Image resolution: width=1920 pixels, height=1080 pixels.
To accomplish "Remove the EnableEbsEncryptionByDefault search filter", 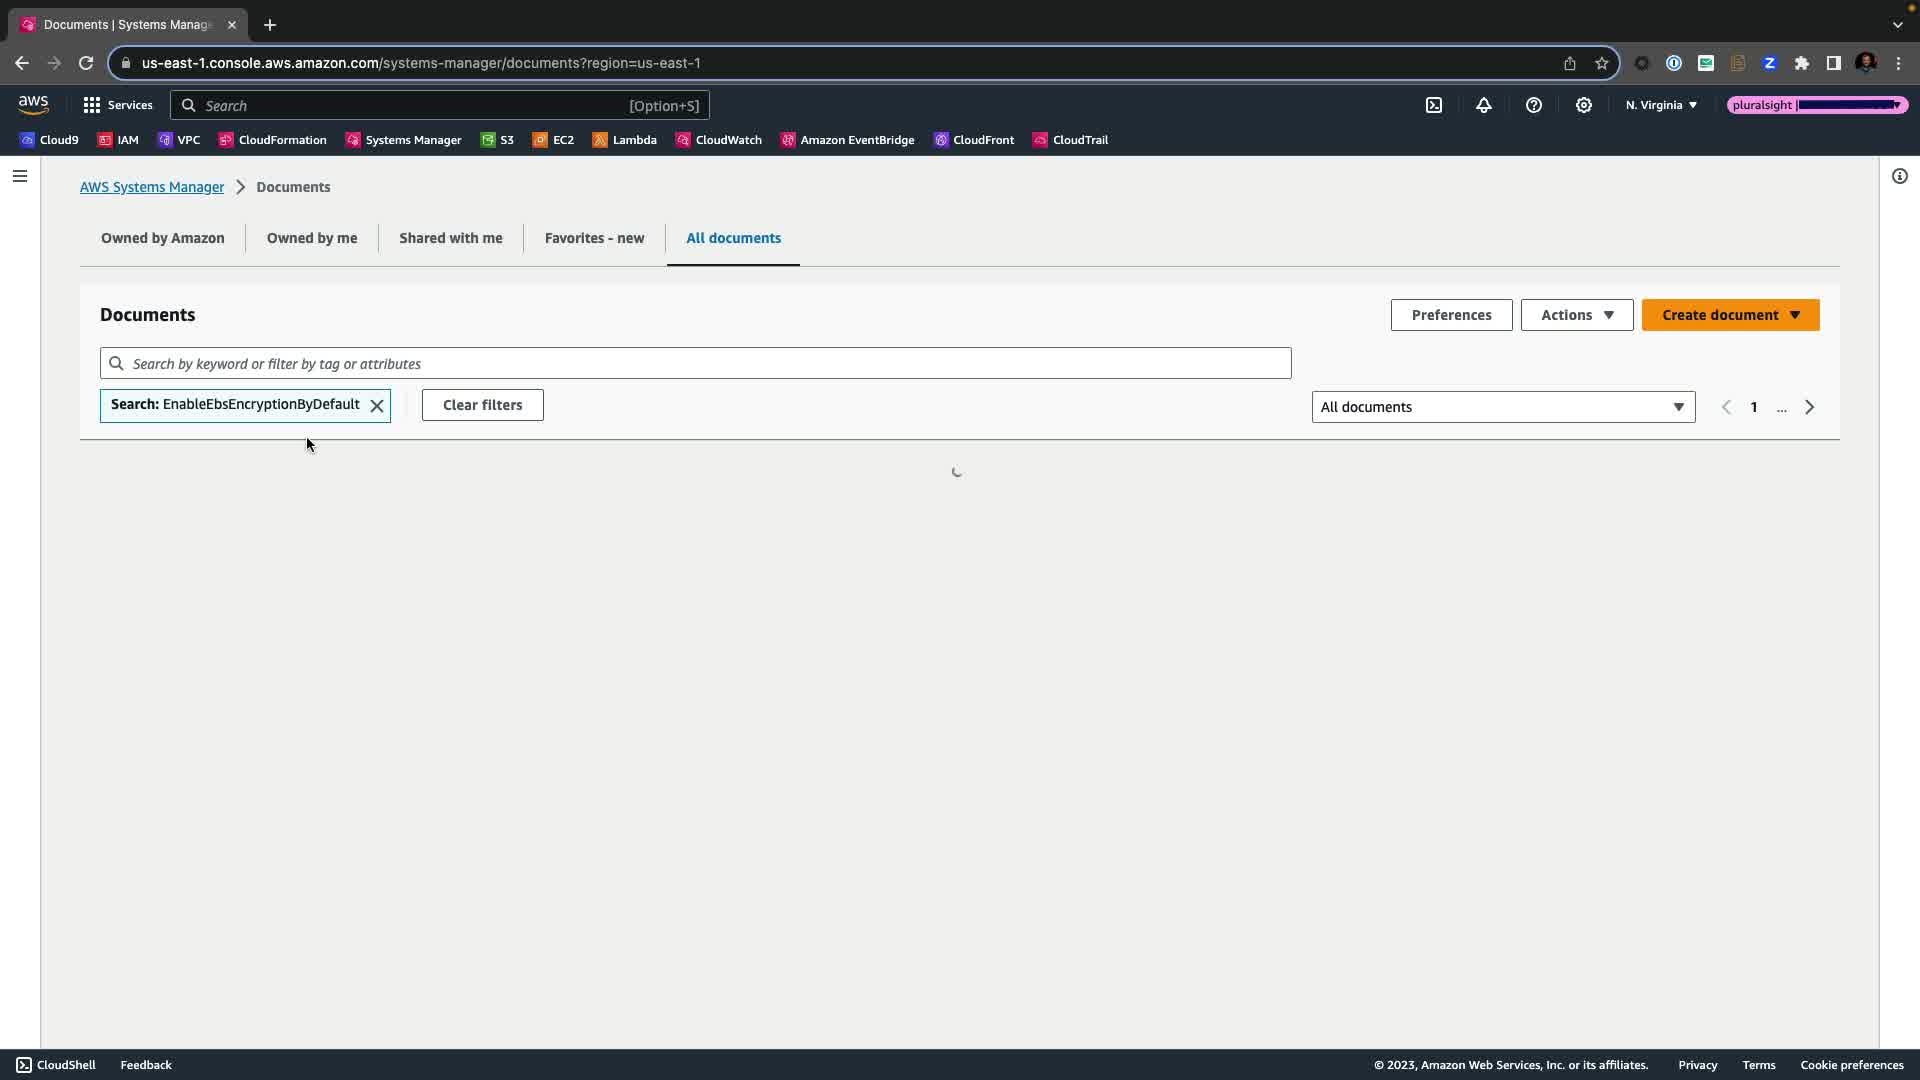I will coord(377,406).
